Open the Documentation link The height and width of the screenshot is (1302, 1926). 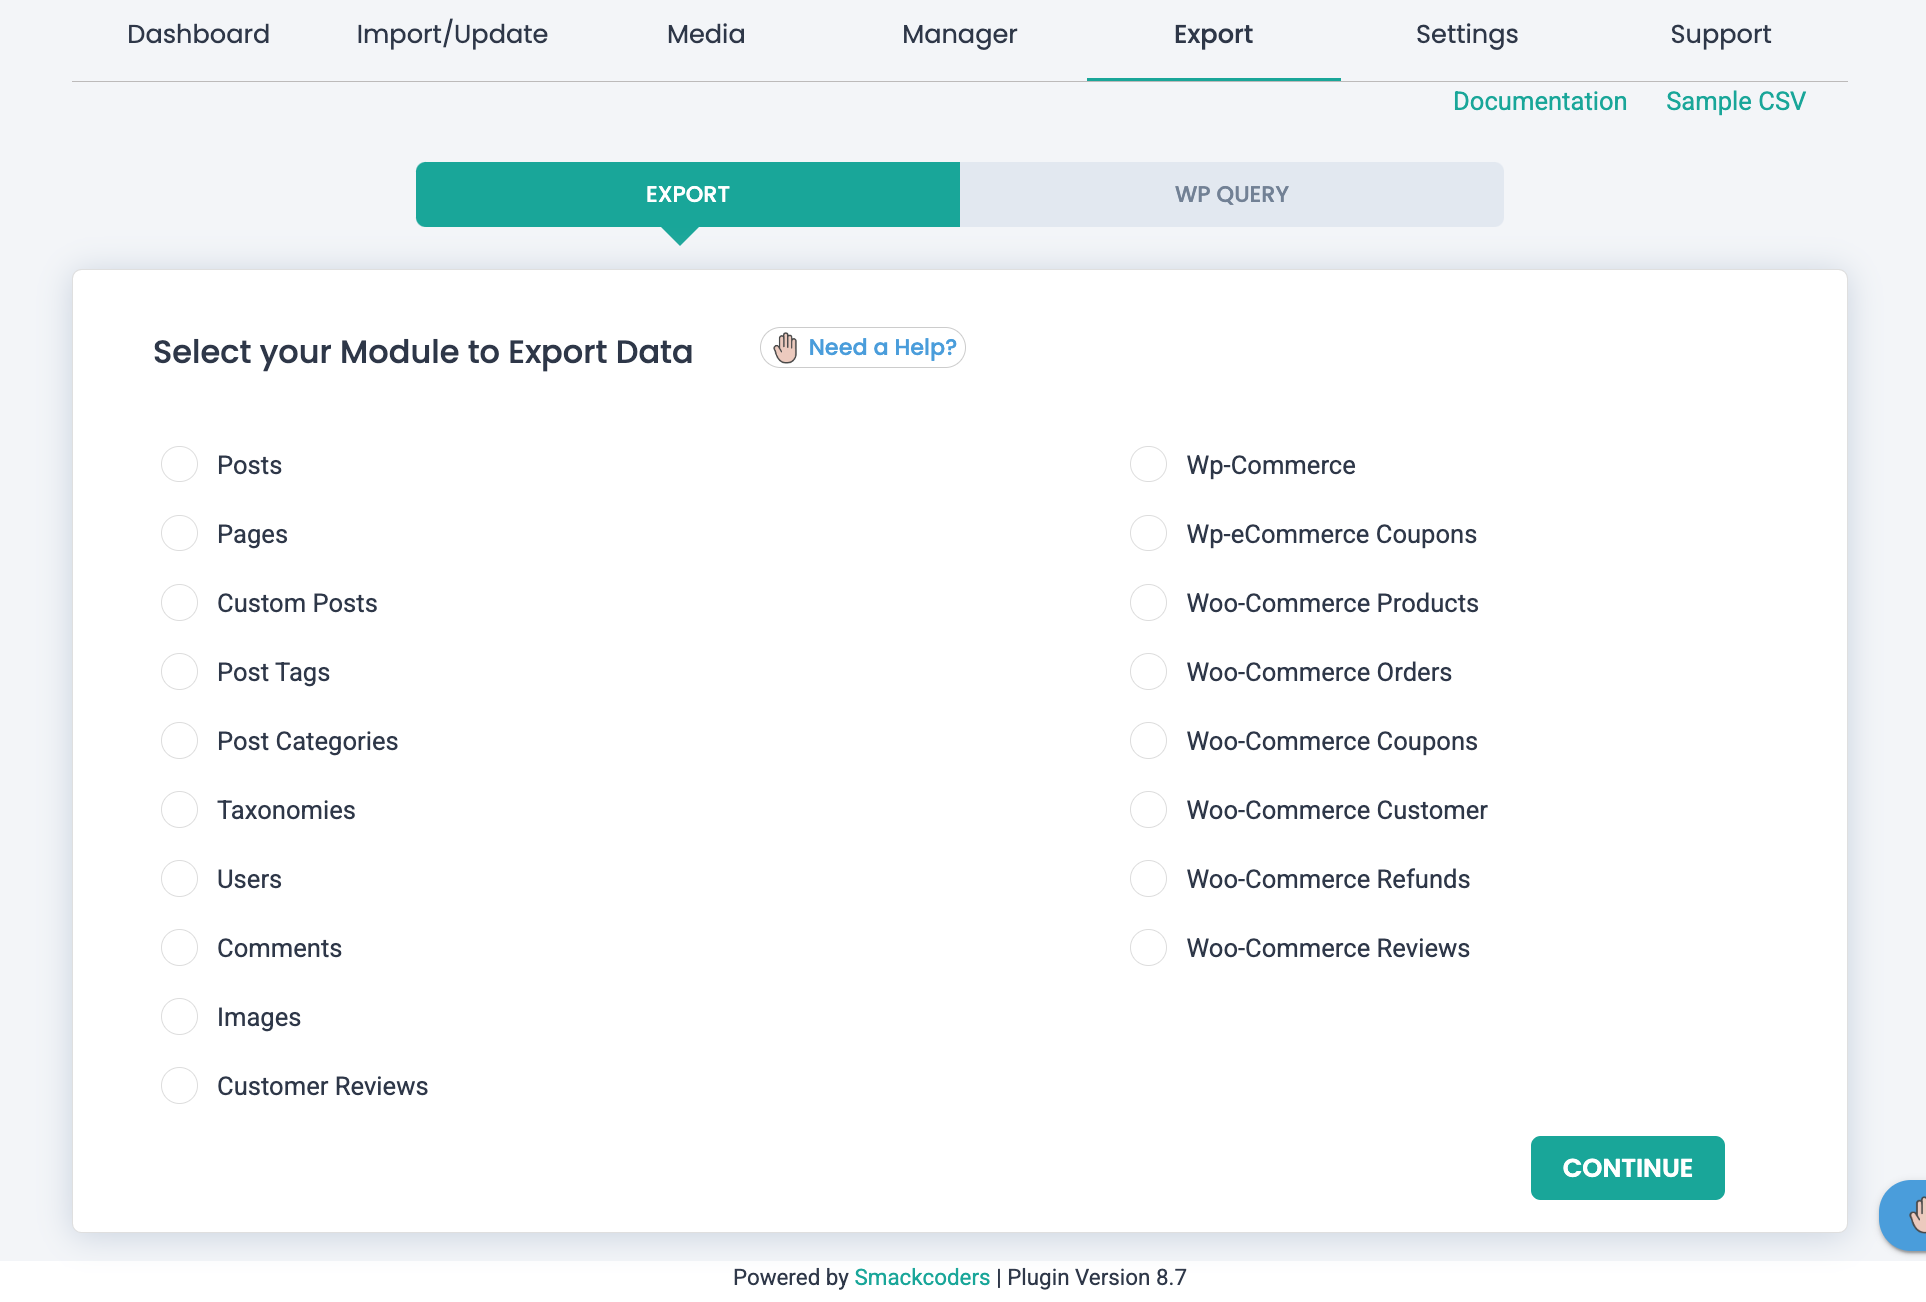pos(1539,101)
